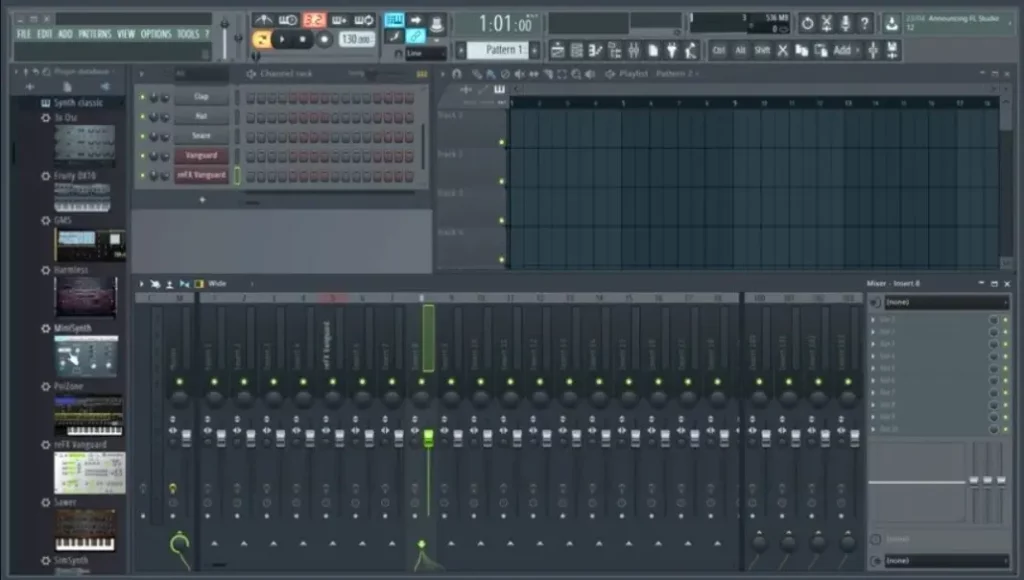Expand the GMS entry in the browser

click(44, 220)
